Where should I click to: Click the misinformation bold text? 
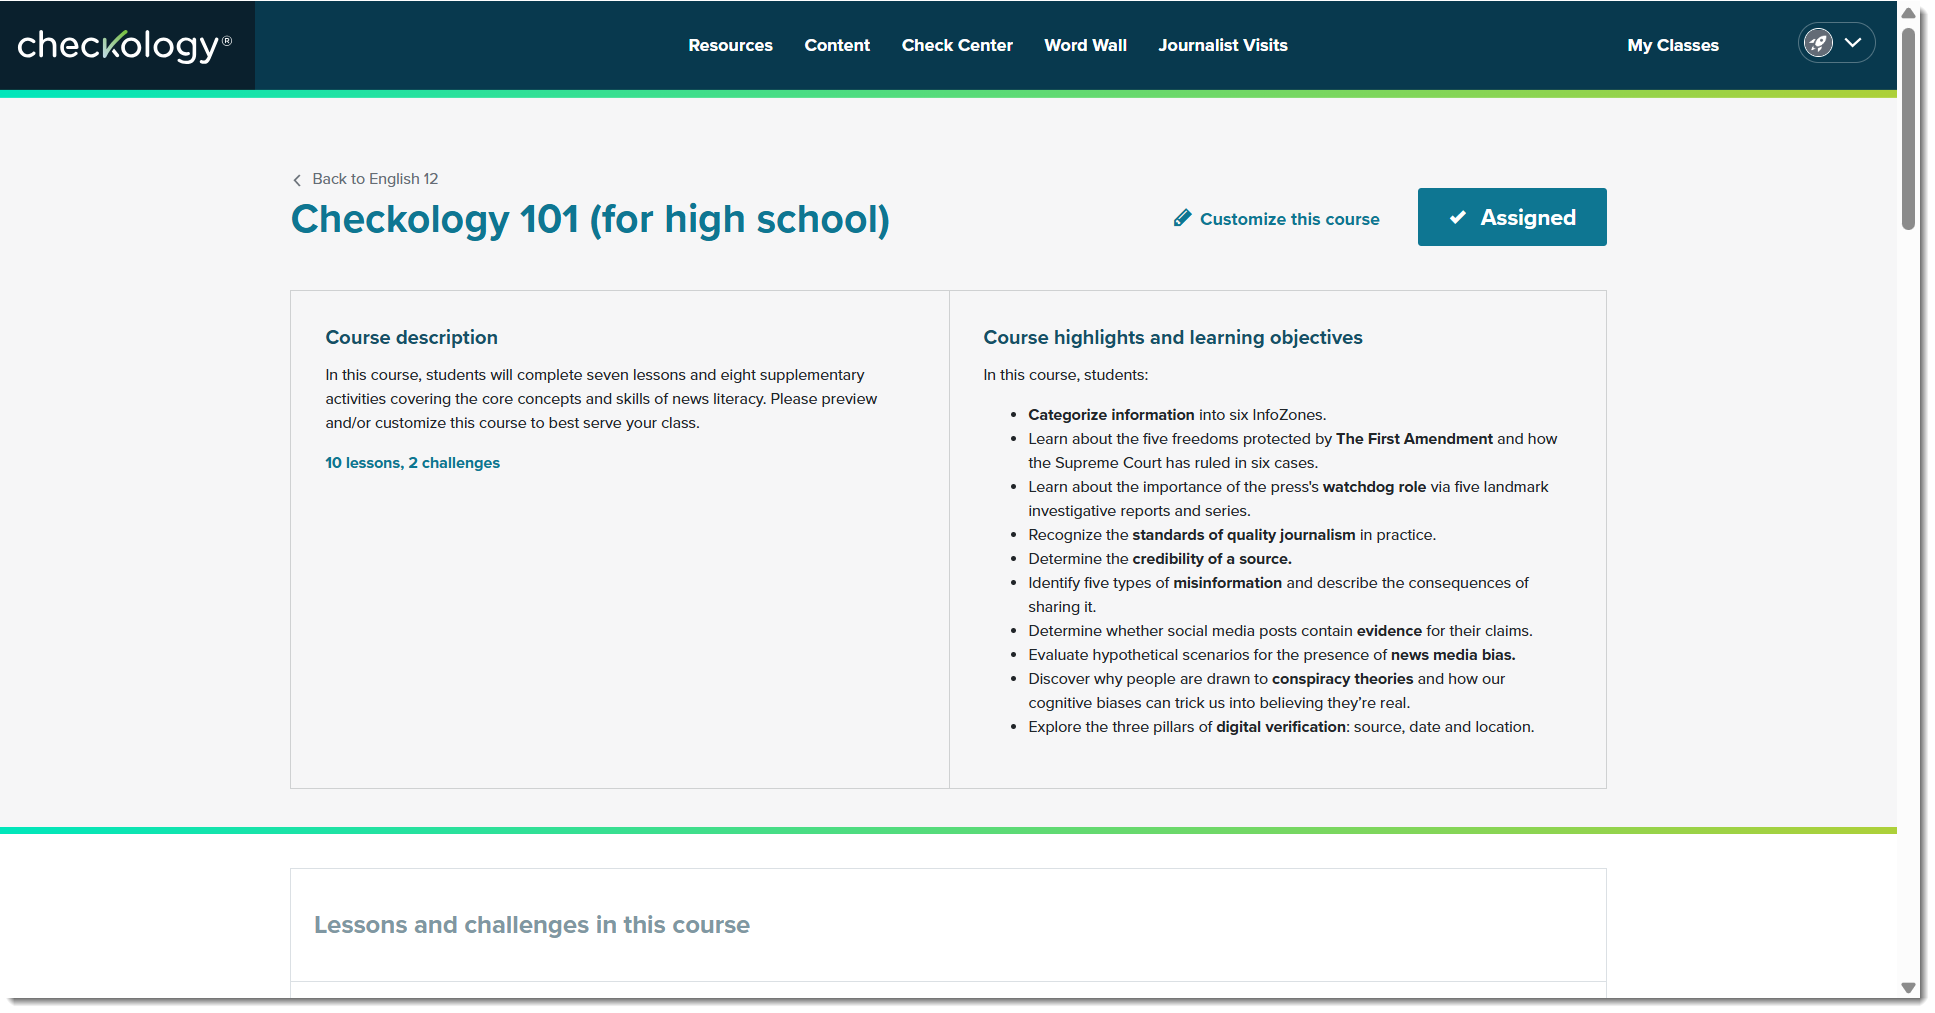coord(1227,583)
